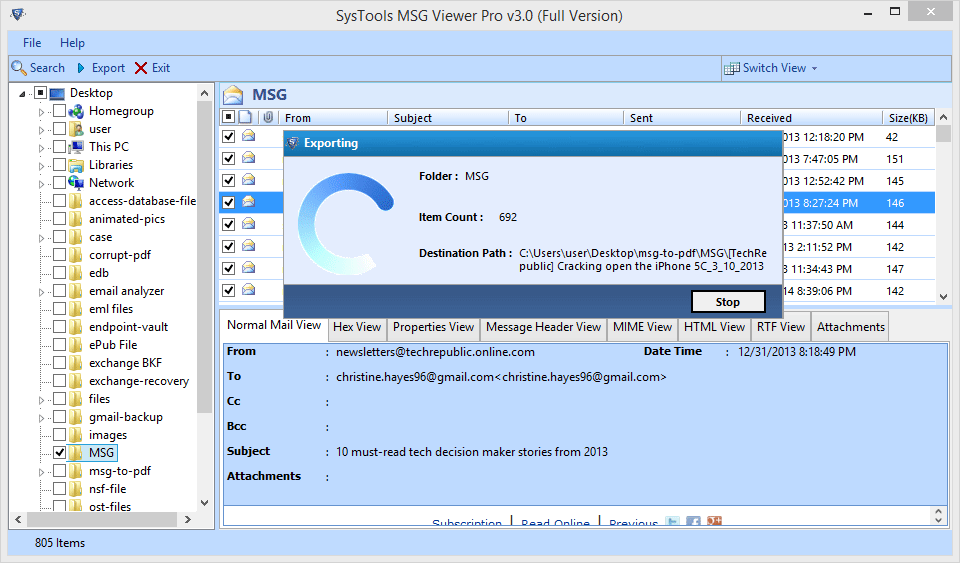Viewport: 960px width, 563px height.
Task: Check the msg-to-pdf folder checkbox
Action: (59, 471)
